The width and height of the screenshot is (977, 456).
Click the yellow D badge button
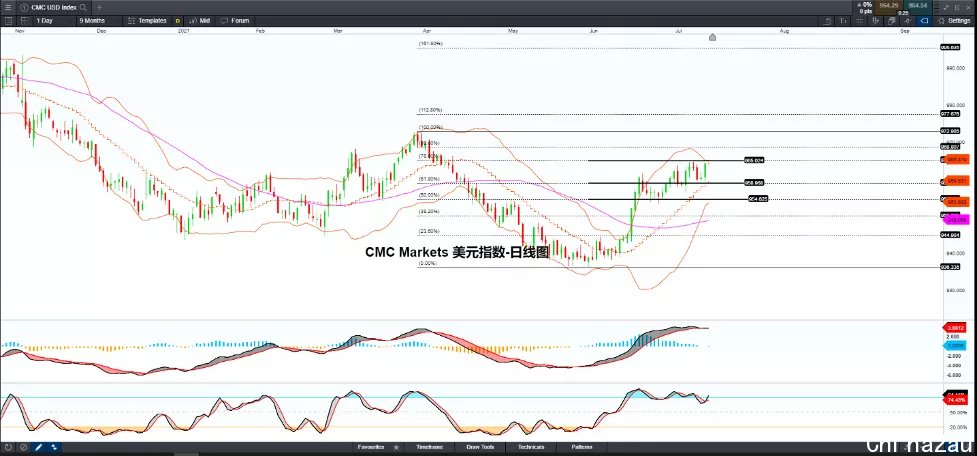tap(178, 21)
